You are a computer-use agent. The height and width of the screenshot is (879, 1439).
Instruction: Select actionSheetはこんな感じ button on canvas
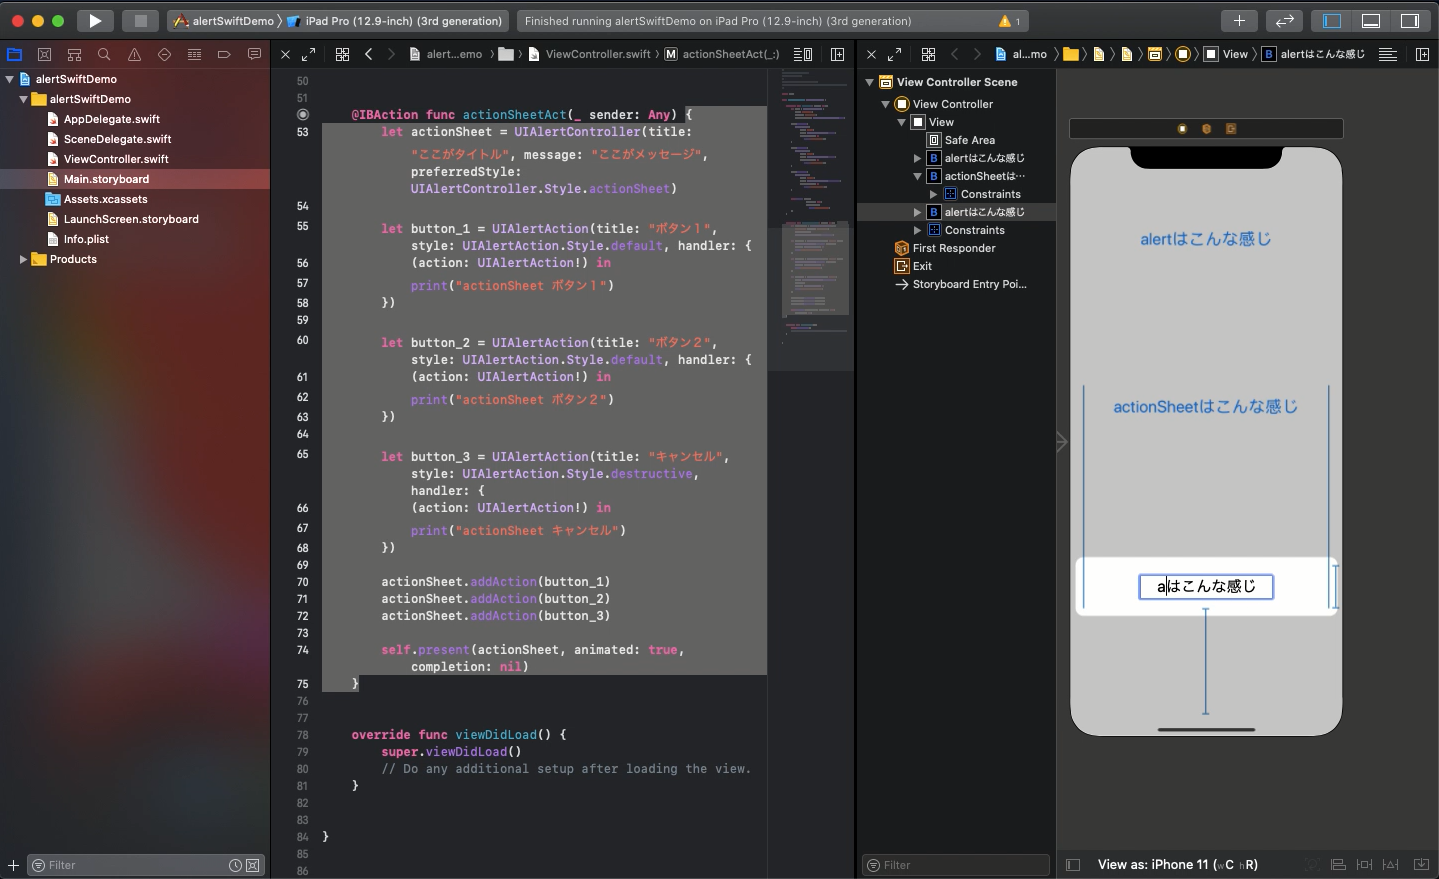tap(1206, 407)
